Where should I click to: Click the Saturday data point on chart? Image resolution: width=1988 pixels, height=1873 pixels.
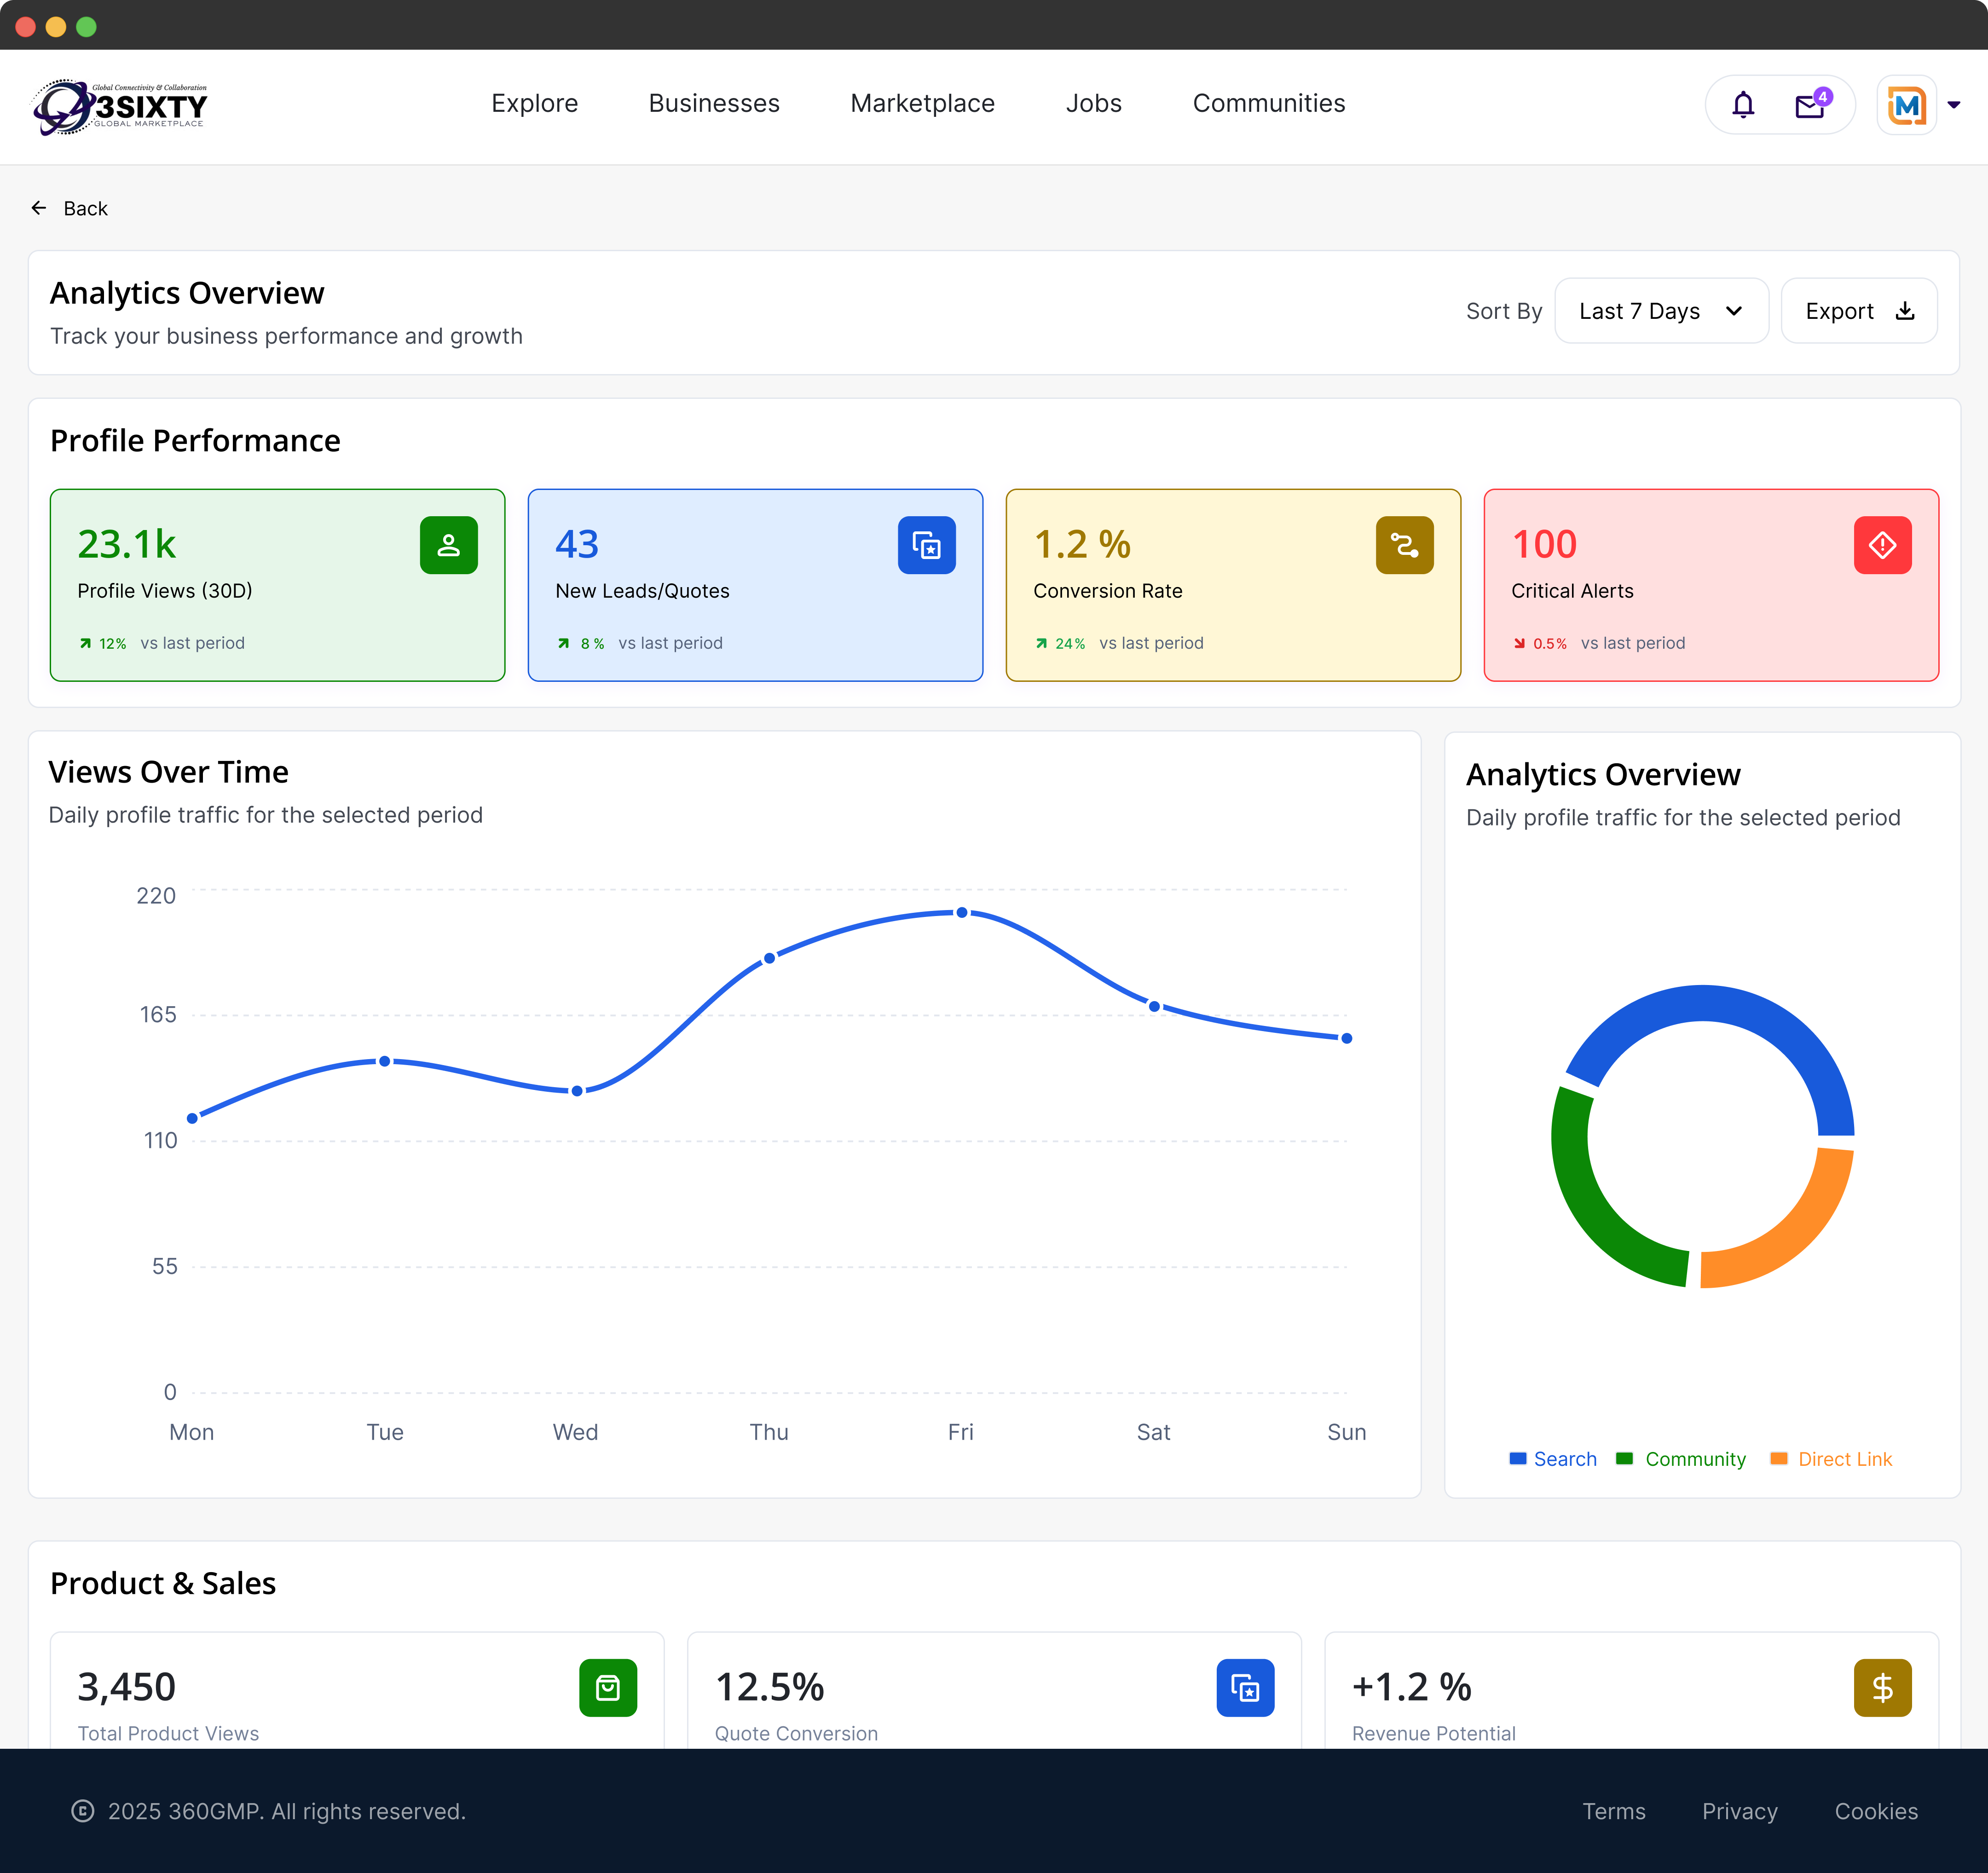(x=1154, y=1006)
